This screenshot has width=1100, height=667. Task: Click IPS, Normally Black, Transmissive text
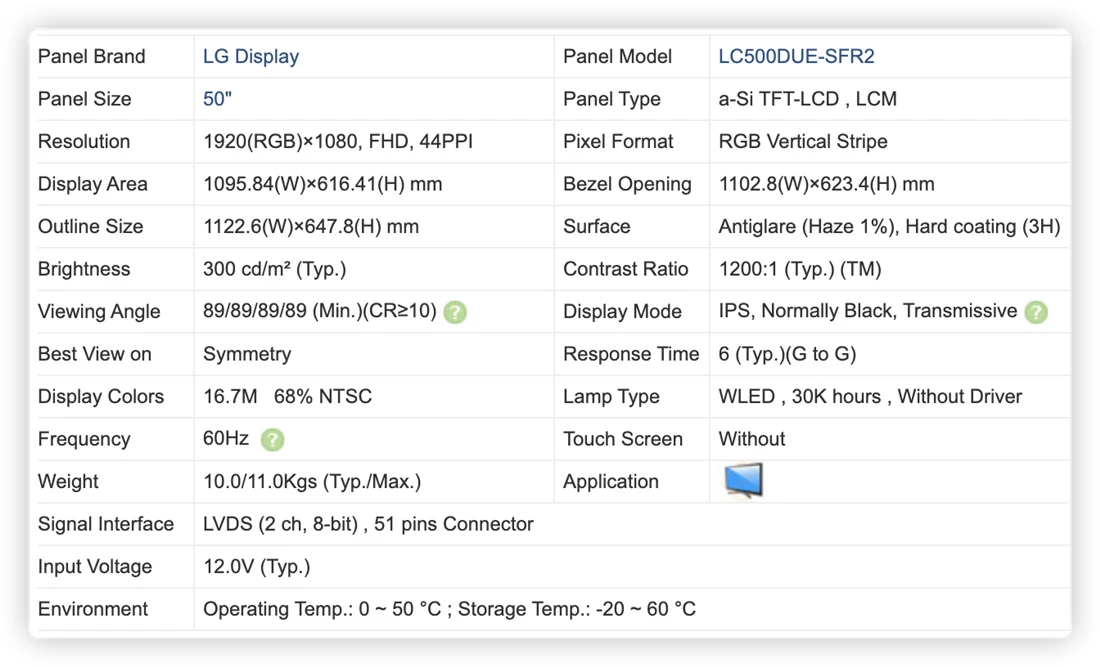(x=868, y=311)
